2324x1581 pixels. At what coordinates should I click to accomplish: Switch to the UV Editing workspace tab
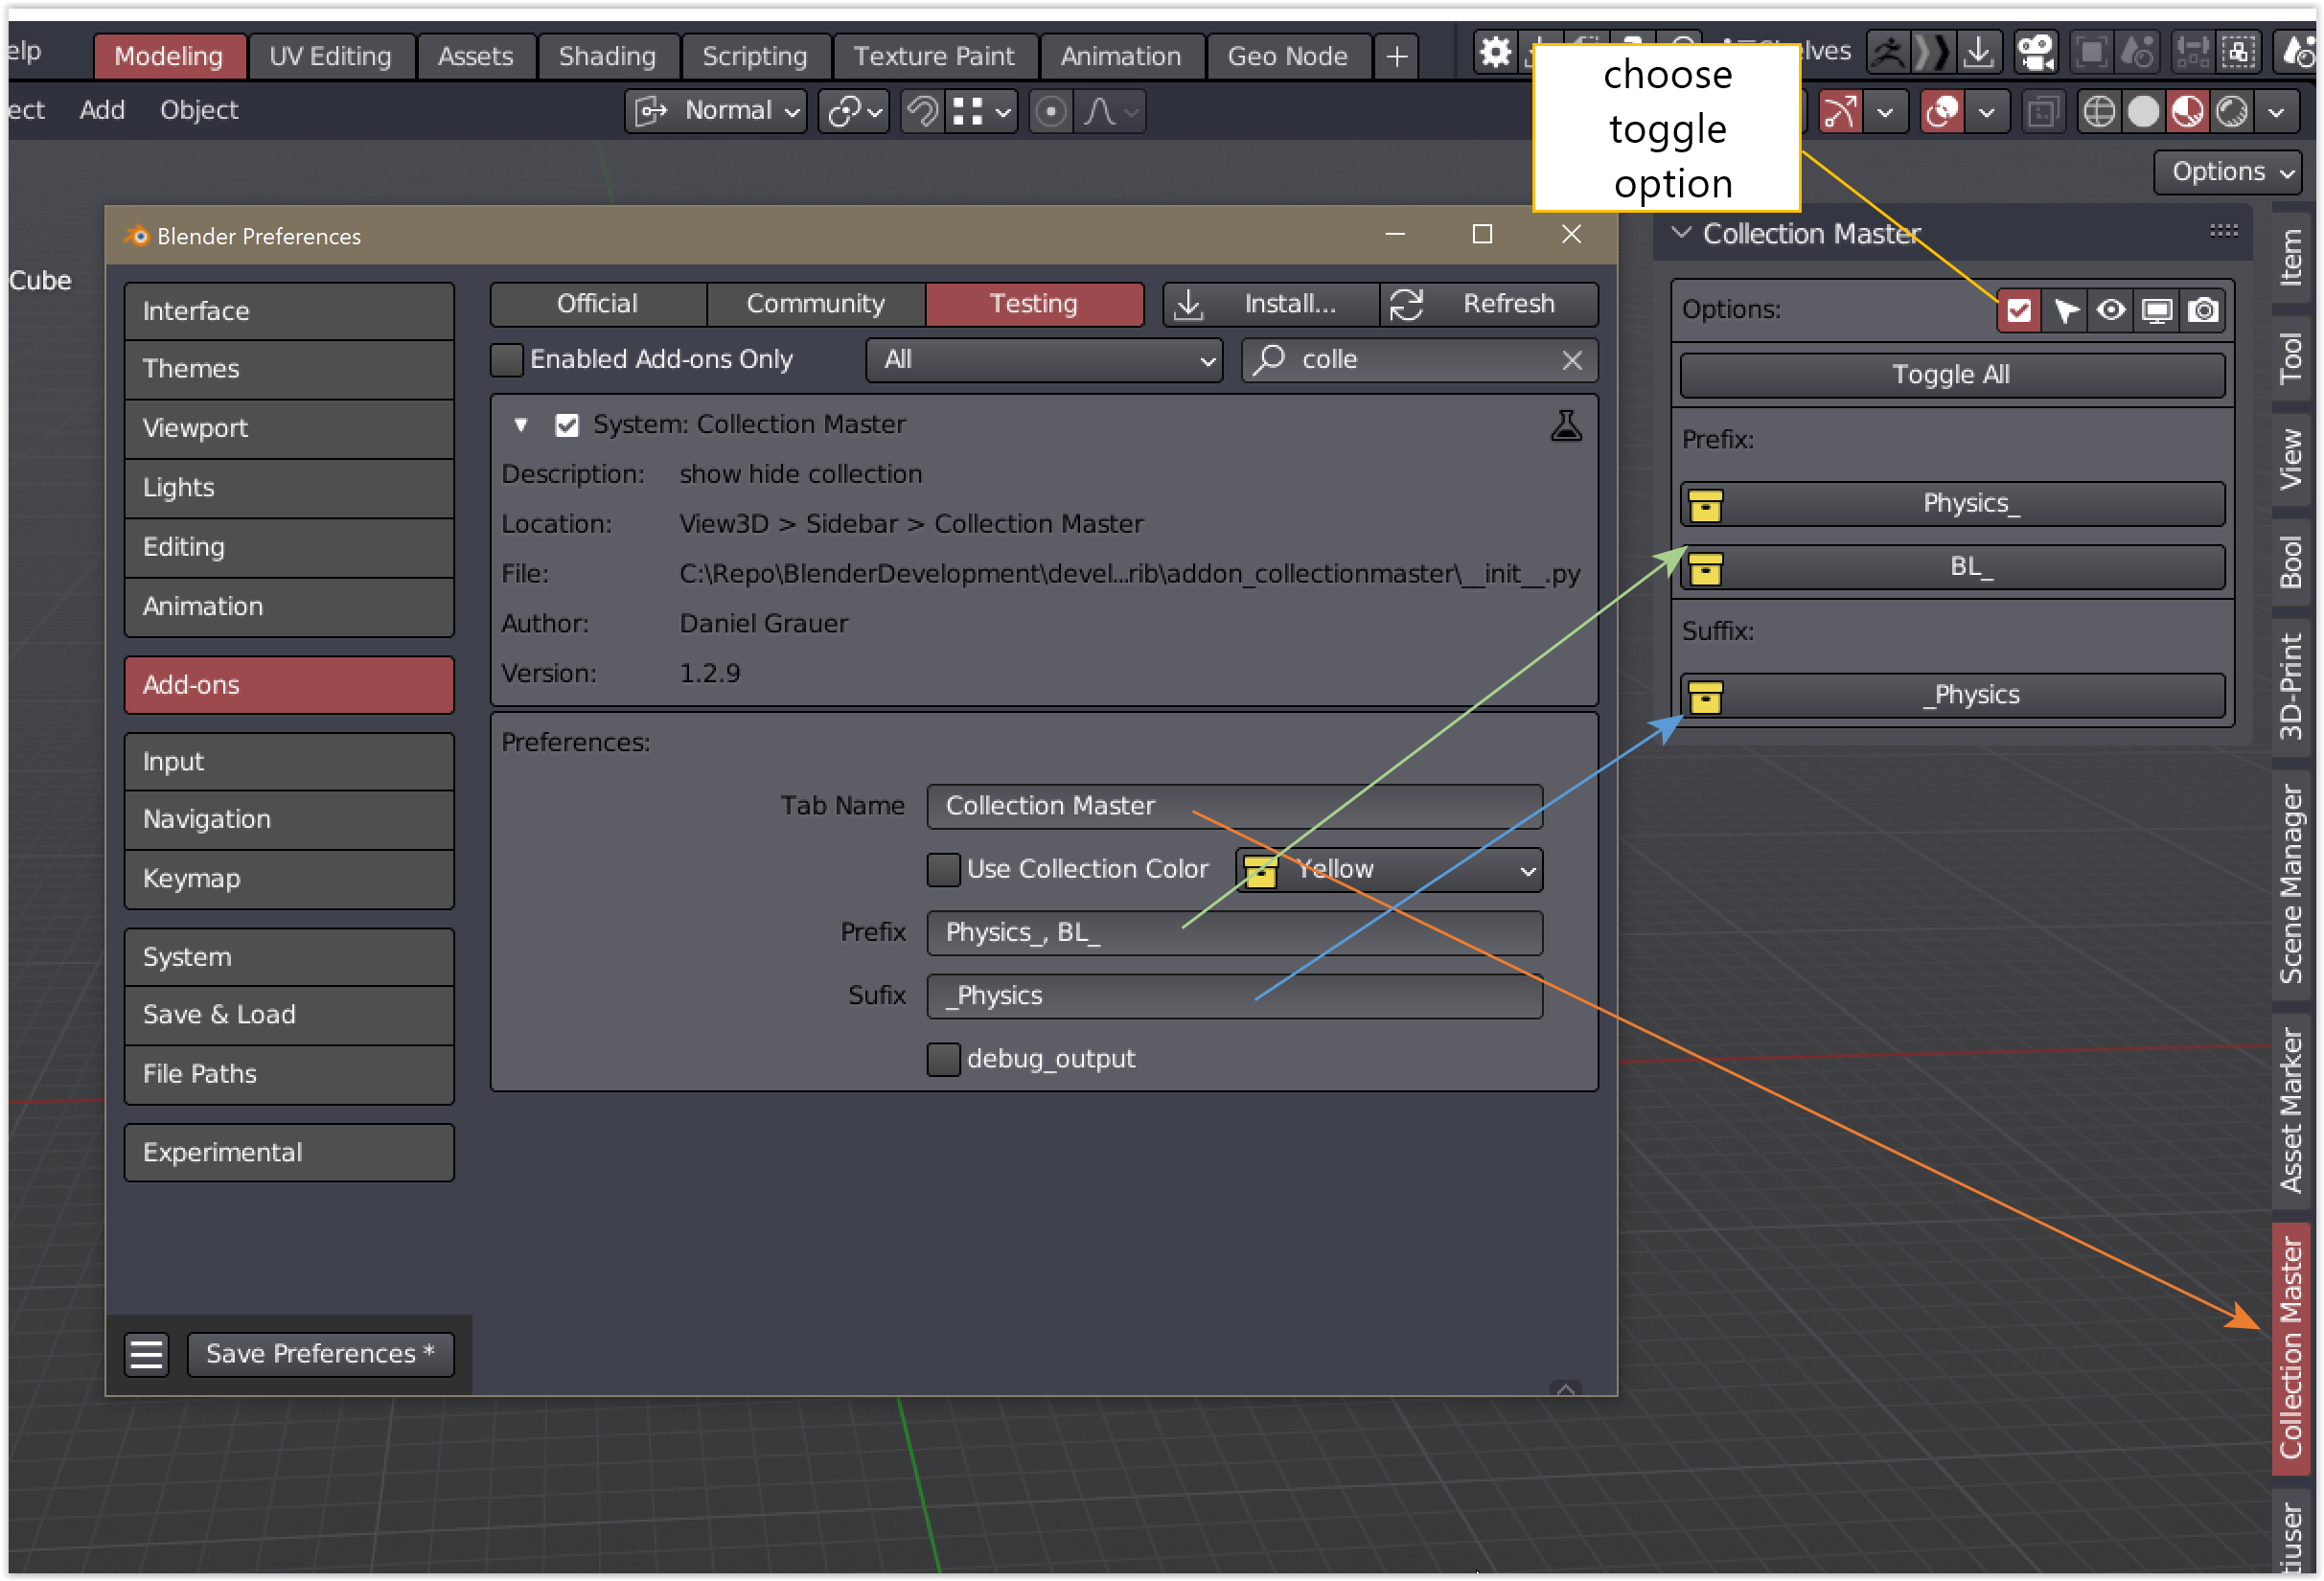coord(331,56)
